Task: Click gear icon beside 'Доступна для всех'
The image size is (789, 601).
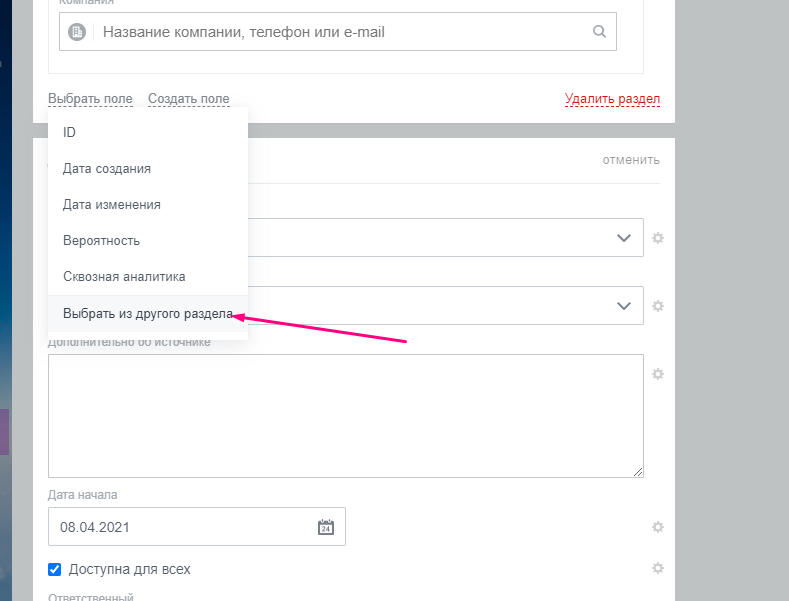Action: [658, 568]
